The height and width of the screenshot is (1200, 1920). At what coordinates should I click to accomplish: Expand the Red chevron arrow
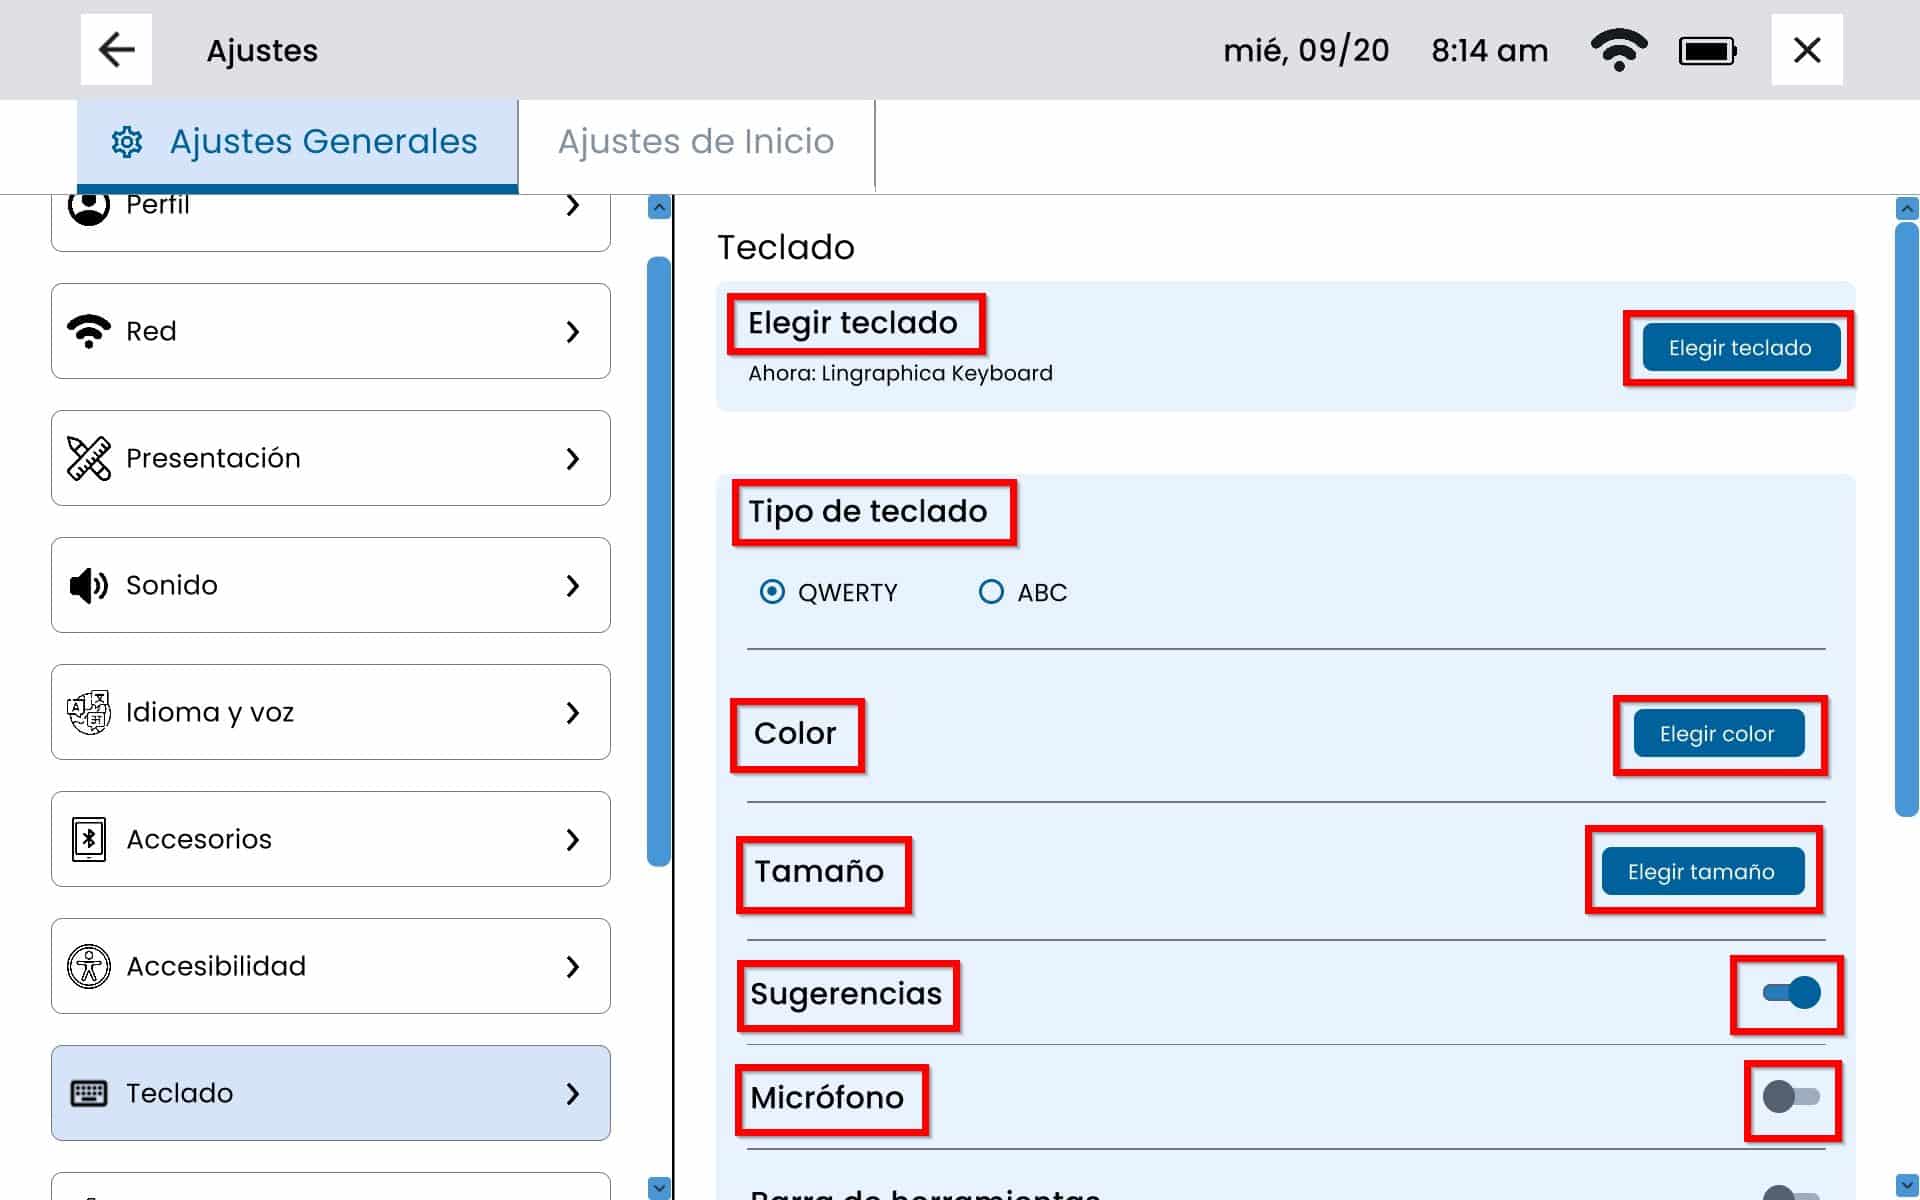[x=573, y=331]
